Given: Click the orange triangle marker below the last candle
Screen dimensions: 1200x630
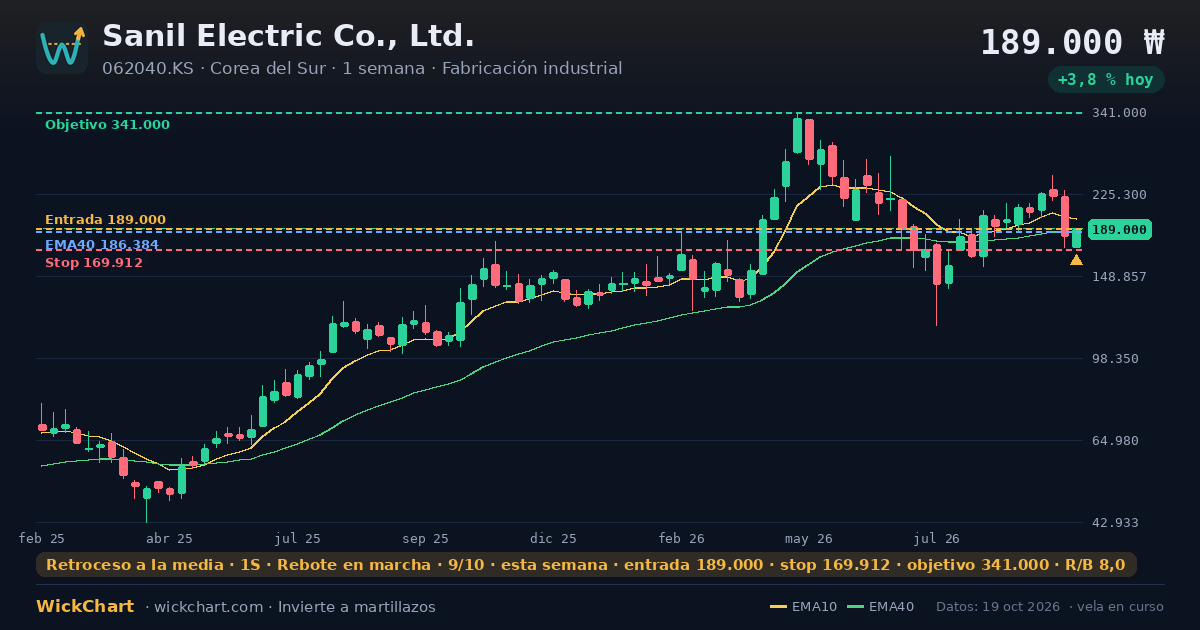Looking at the screenshot, I should click(1076, 260).
